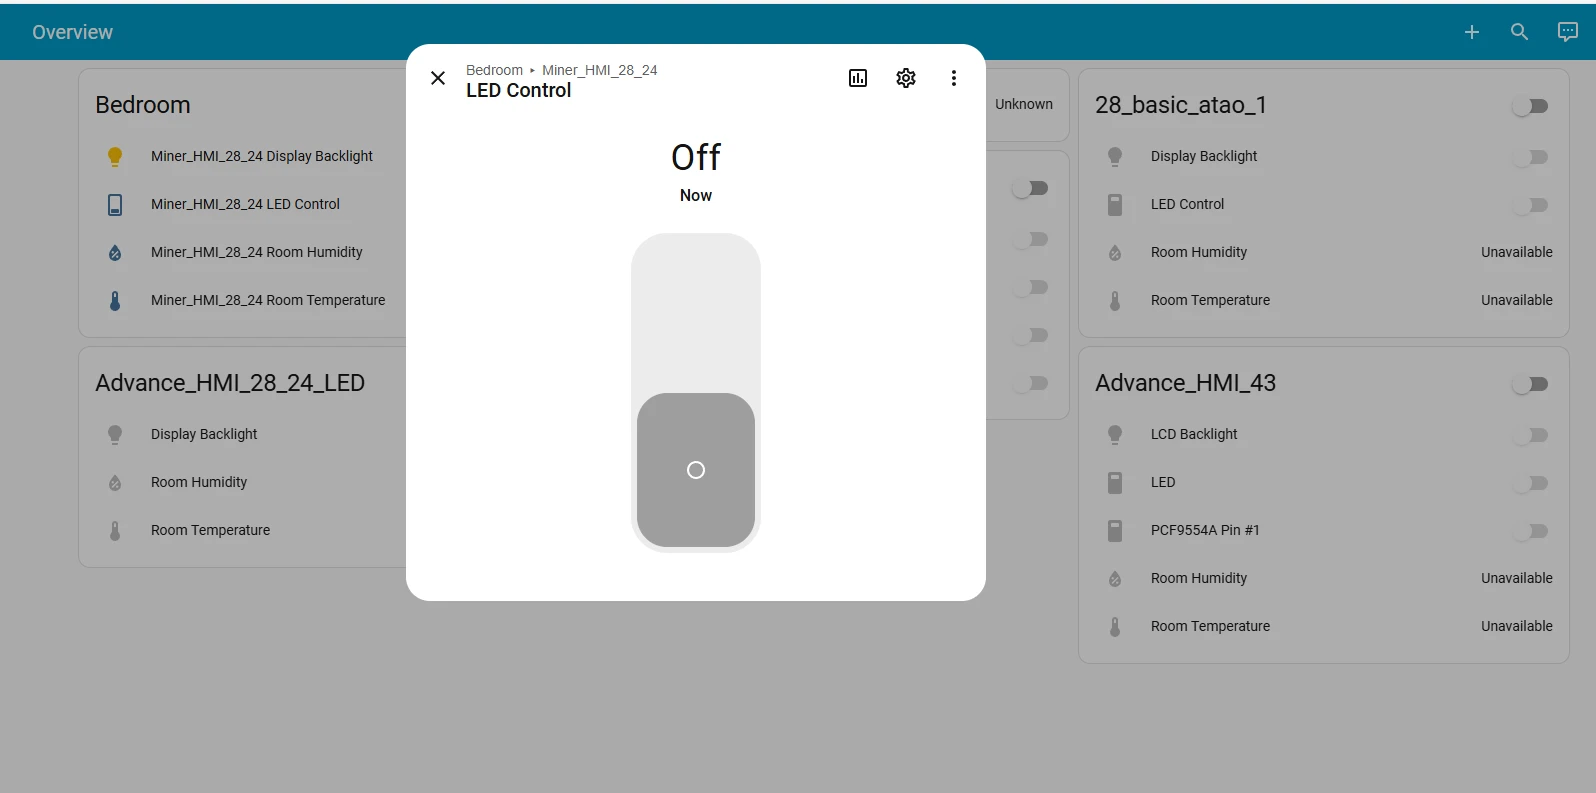Click the search icon in header
This screenshot has height=793, width=1596.
(x=1519, y=32)
